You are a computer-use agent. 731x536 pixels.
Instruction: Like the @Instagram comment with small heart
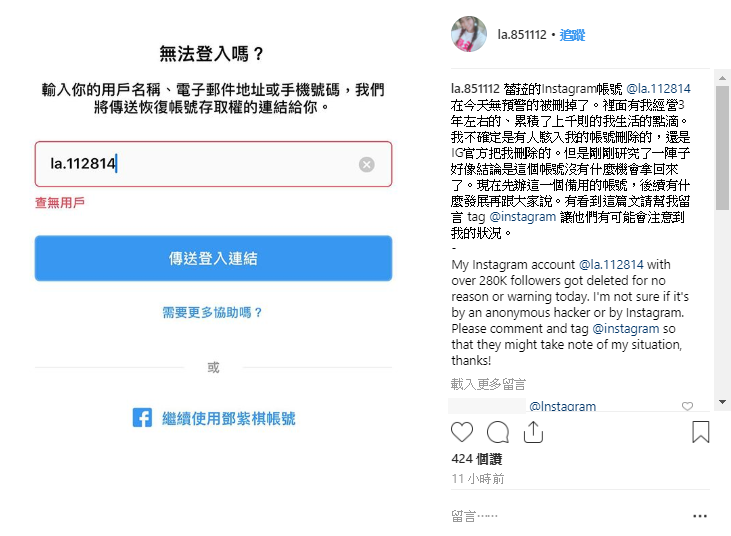[x=687, y=406]
